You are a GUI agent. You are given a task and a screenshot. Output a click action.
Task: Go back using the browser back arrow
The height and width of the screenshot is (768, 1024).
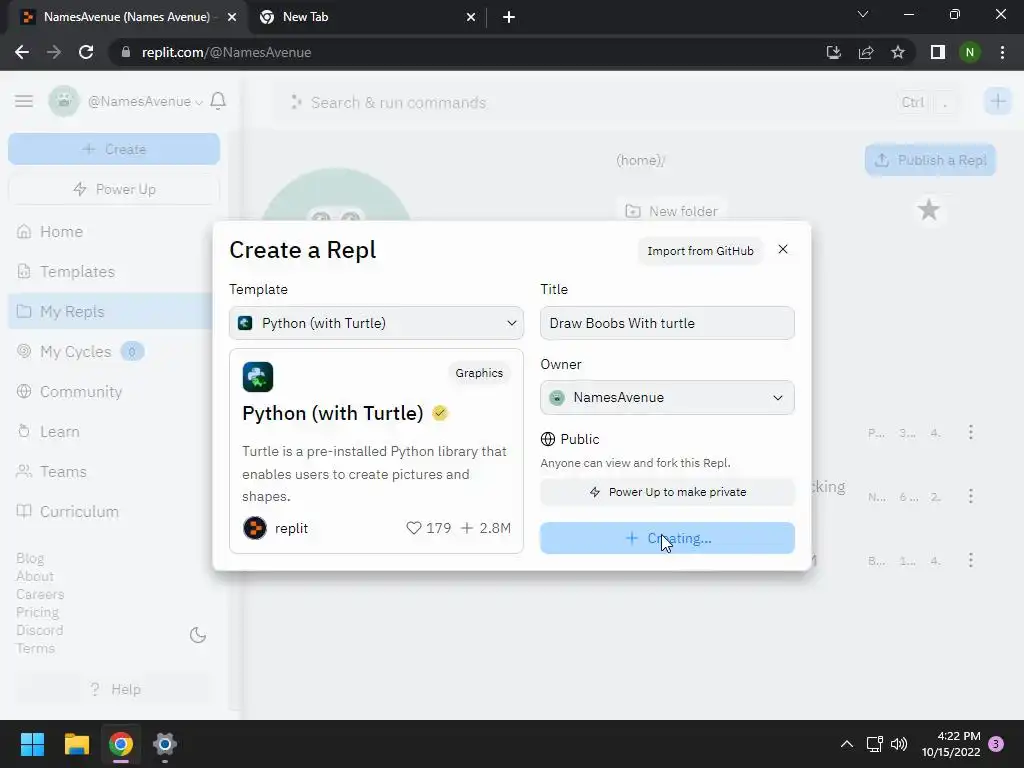click(x=22, y=52)
